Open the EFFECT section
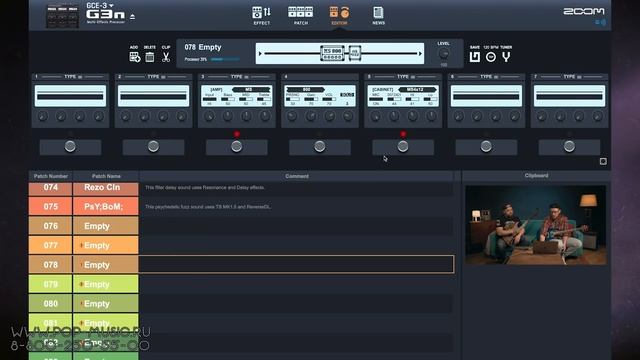Viewport: 640px width, 360px height. 261,16
